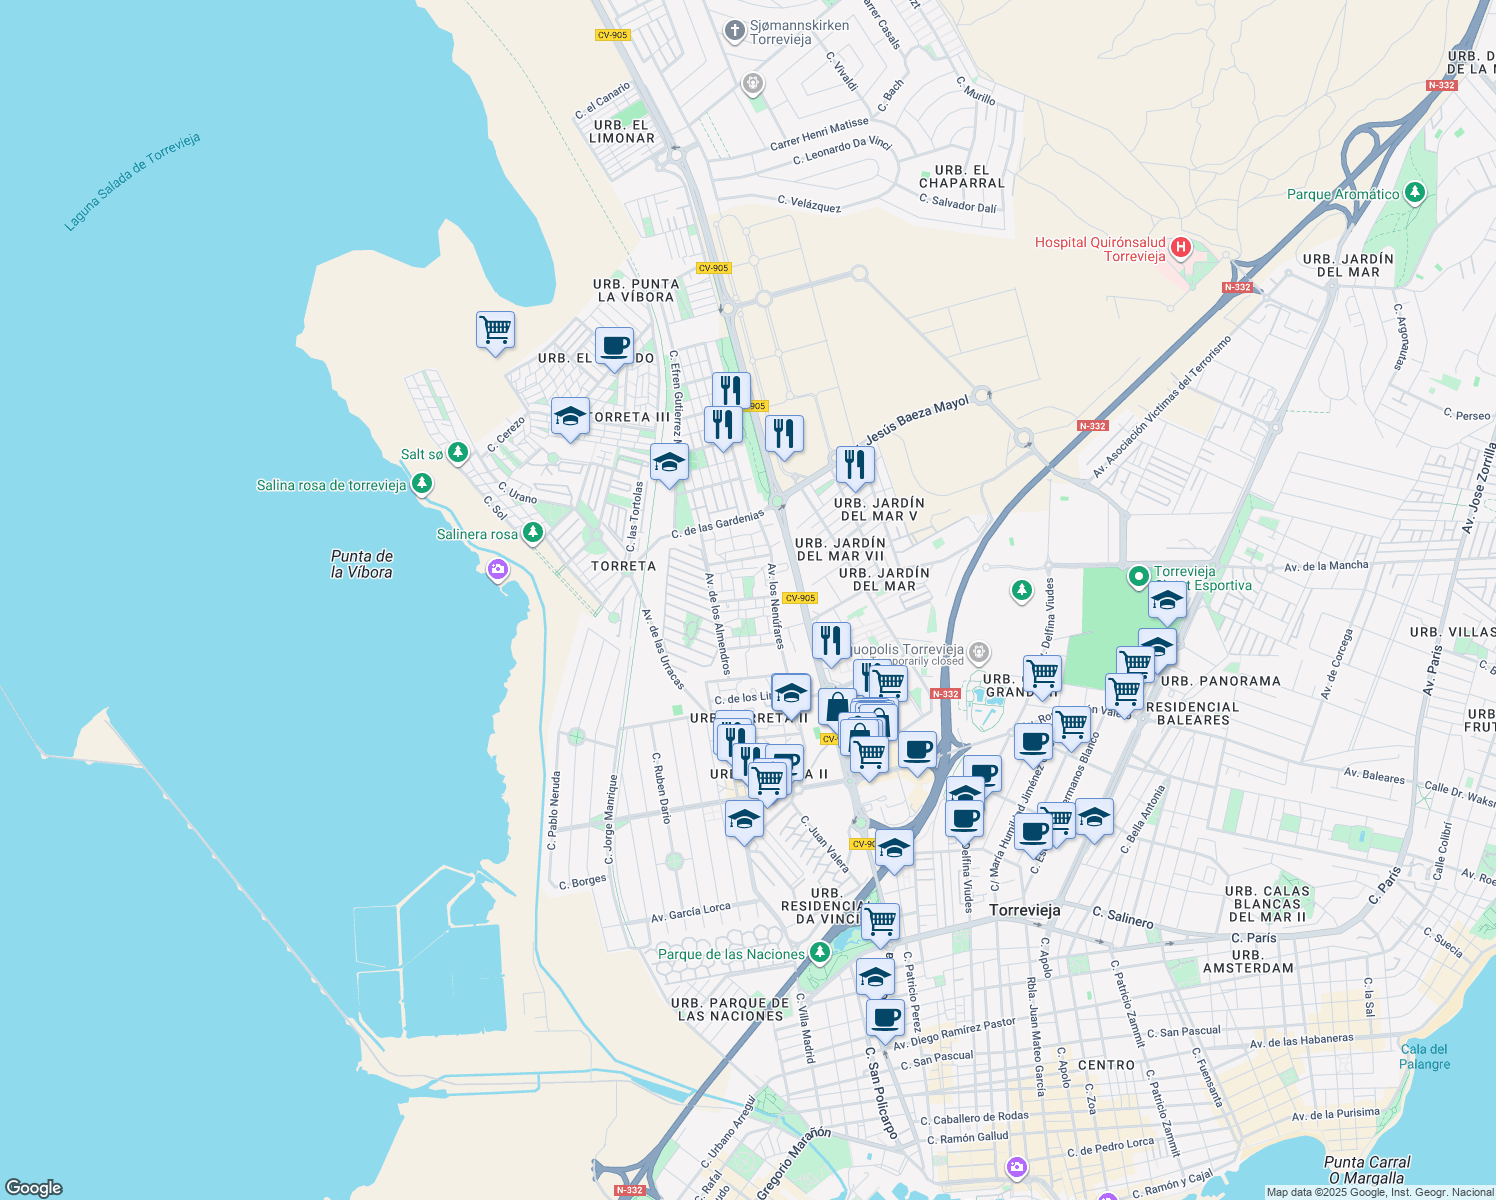Select the purple spa icon near Punta de la Víbora
This screenshot has width=1496, height=1200.
point(497,568)
